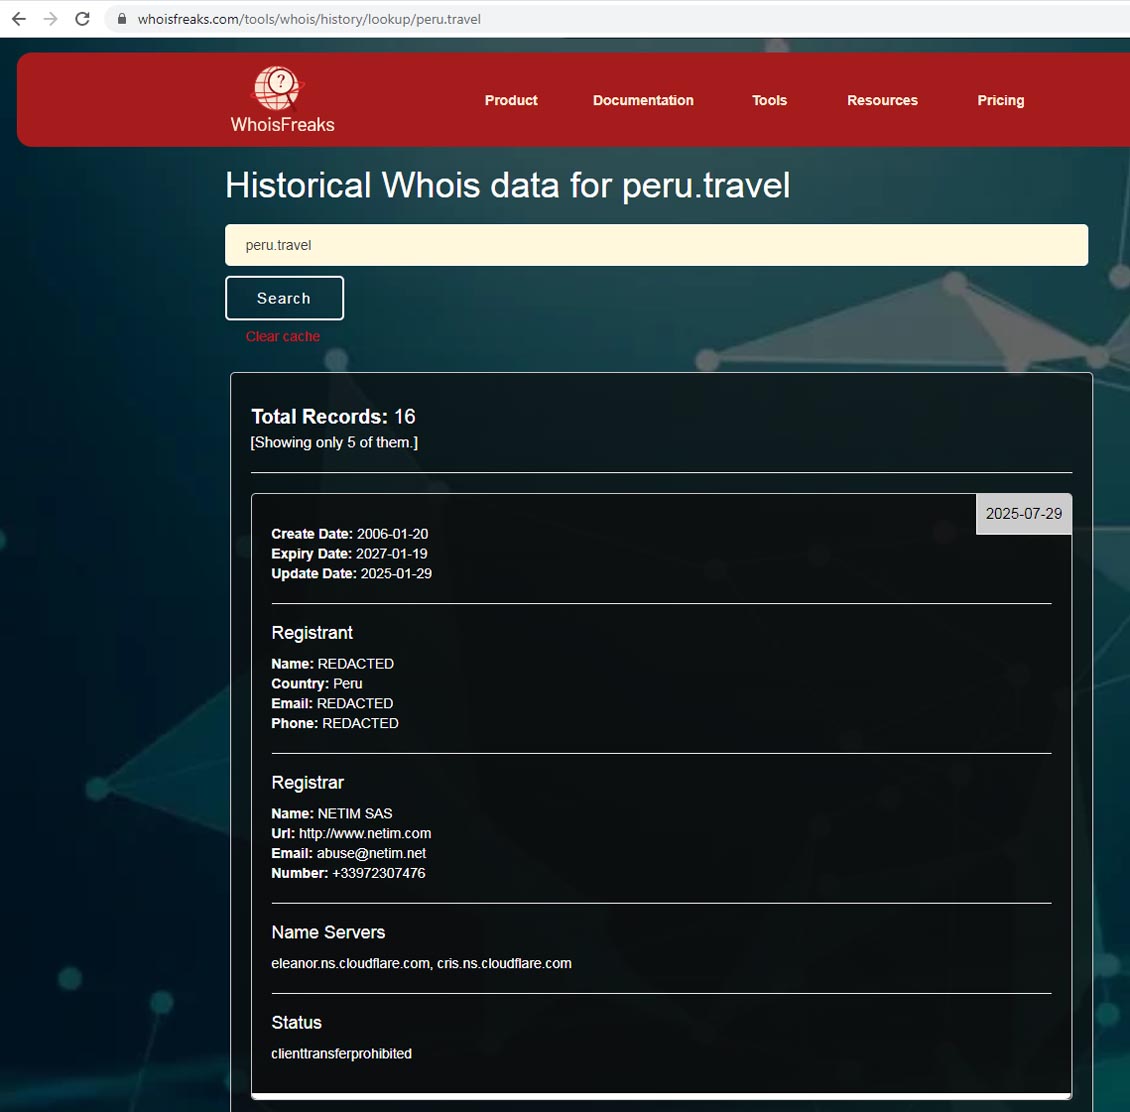Reload the page with refresh icon
The height and width of the screenshot is (1112, 1130).
[82, 19]
